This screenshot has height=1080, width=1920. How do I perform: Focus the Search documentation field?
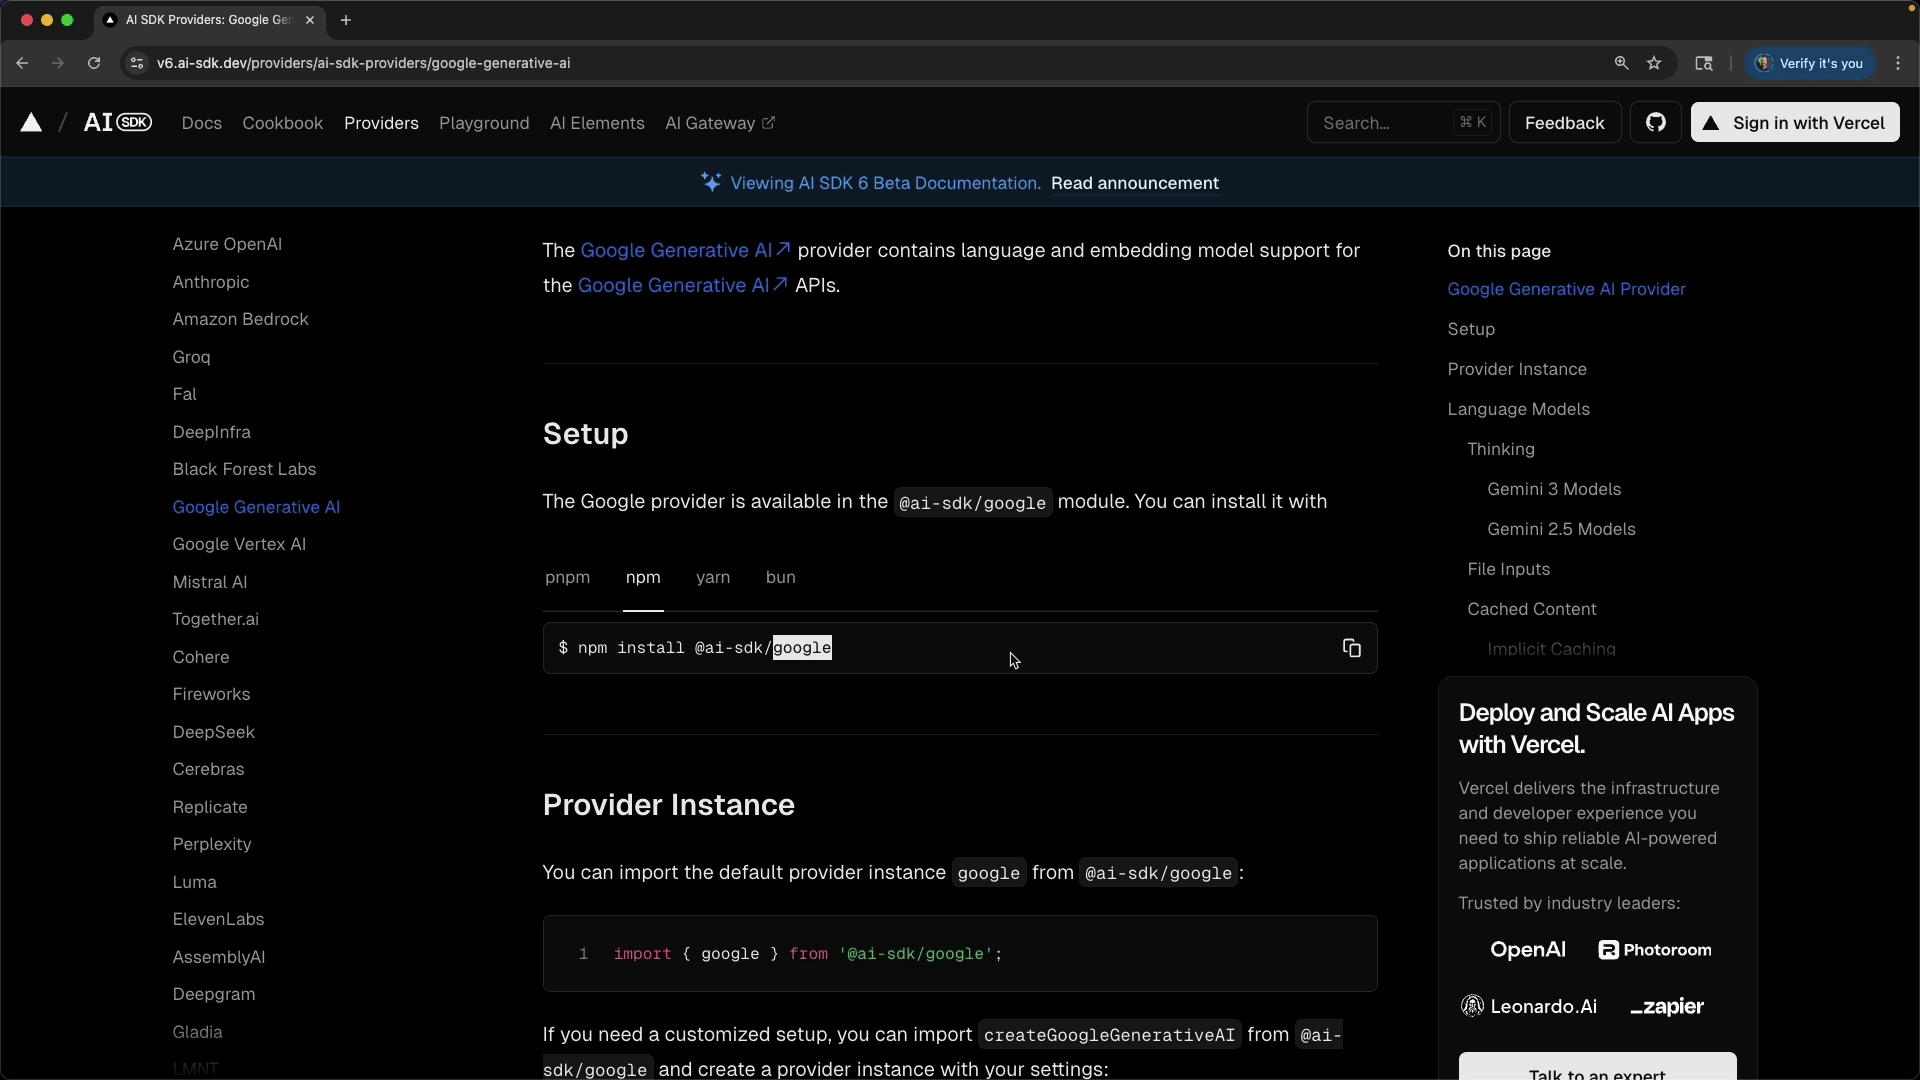point(1403,123)
